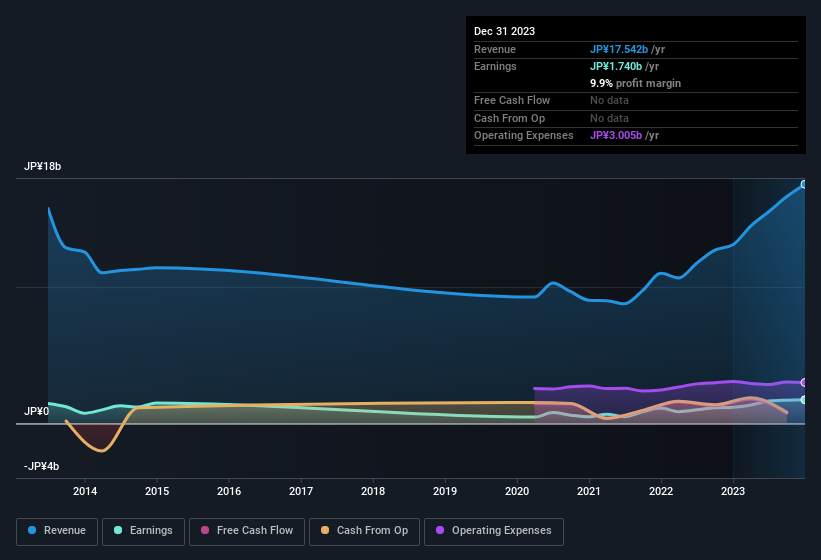Click the 2014 x-axis label
Image resolution: width=821 pixels, height=560 pixels.
(x=85, y=491)
